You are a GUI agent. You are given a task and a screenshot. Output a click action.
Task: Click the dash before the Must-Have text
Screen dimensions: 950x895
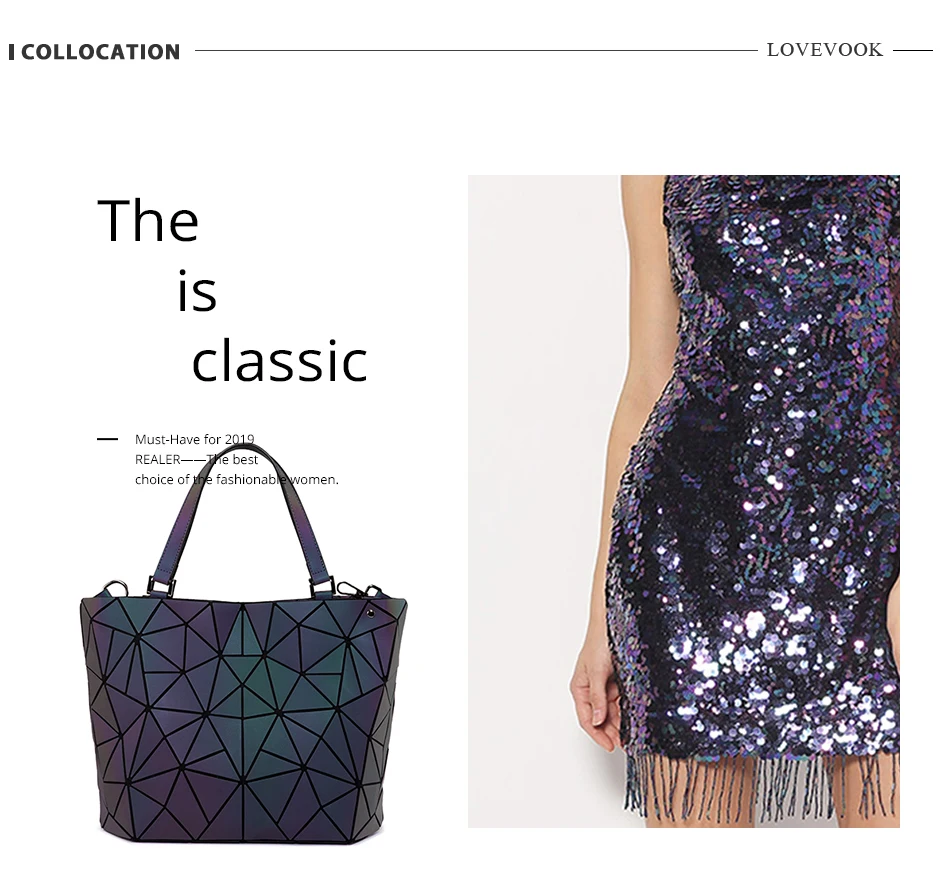tap(107, 439)
